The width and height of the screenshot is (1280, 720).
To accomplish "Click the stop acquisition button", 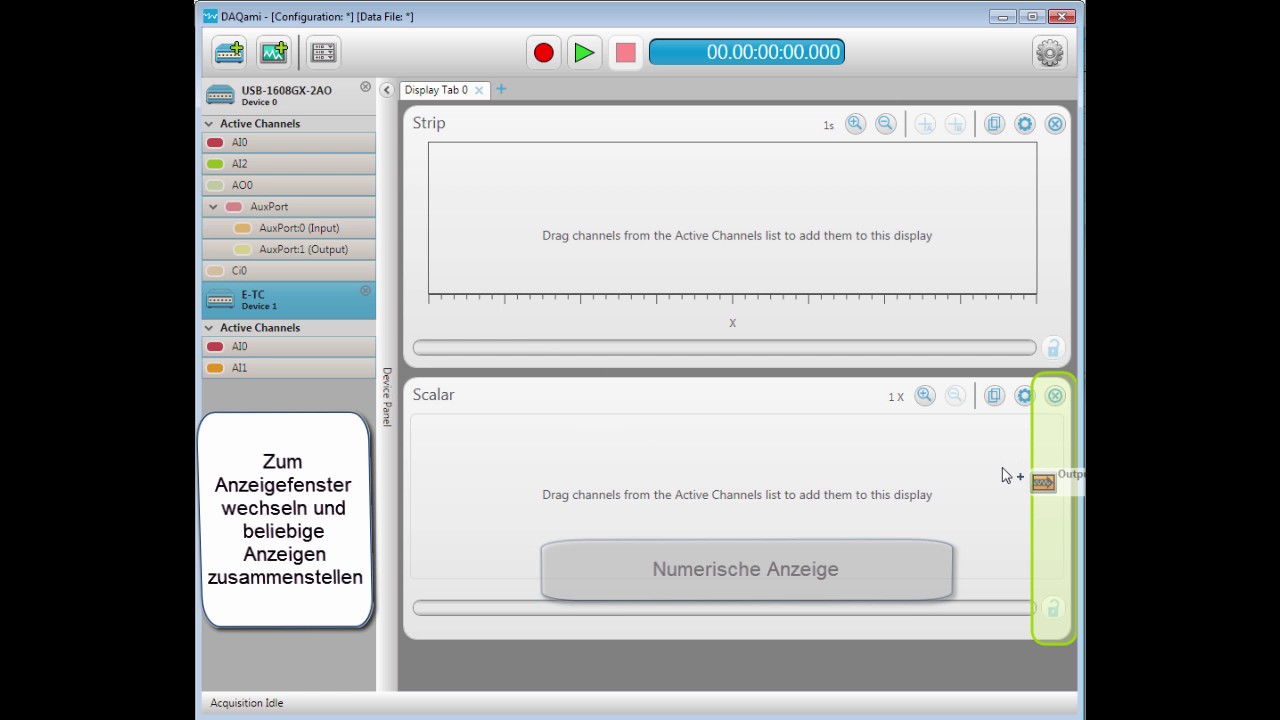I will pos(625,52).
